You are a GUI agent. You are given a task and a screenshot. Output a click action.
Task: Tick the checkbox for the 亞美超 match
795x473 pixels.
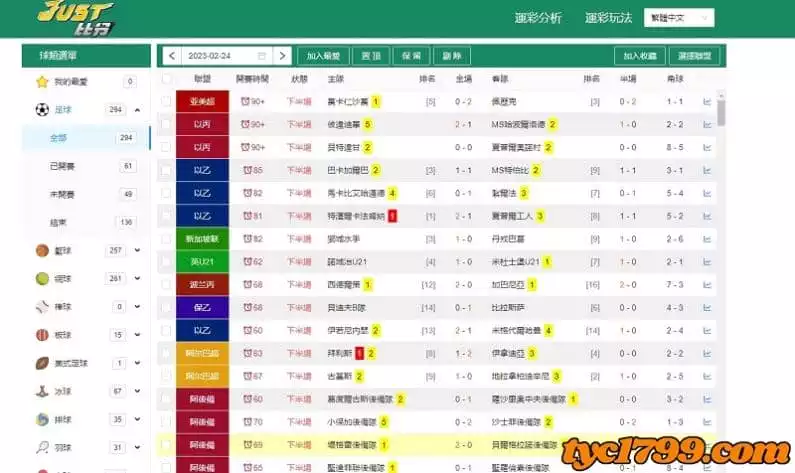pyautogui.click(x=166, y=101)
